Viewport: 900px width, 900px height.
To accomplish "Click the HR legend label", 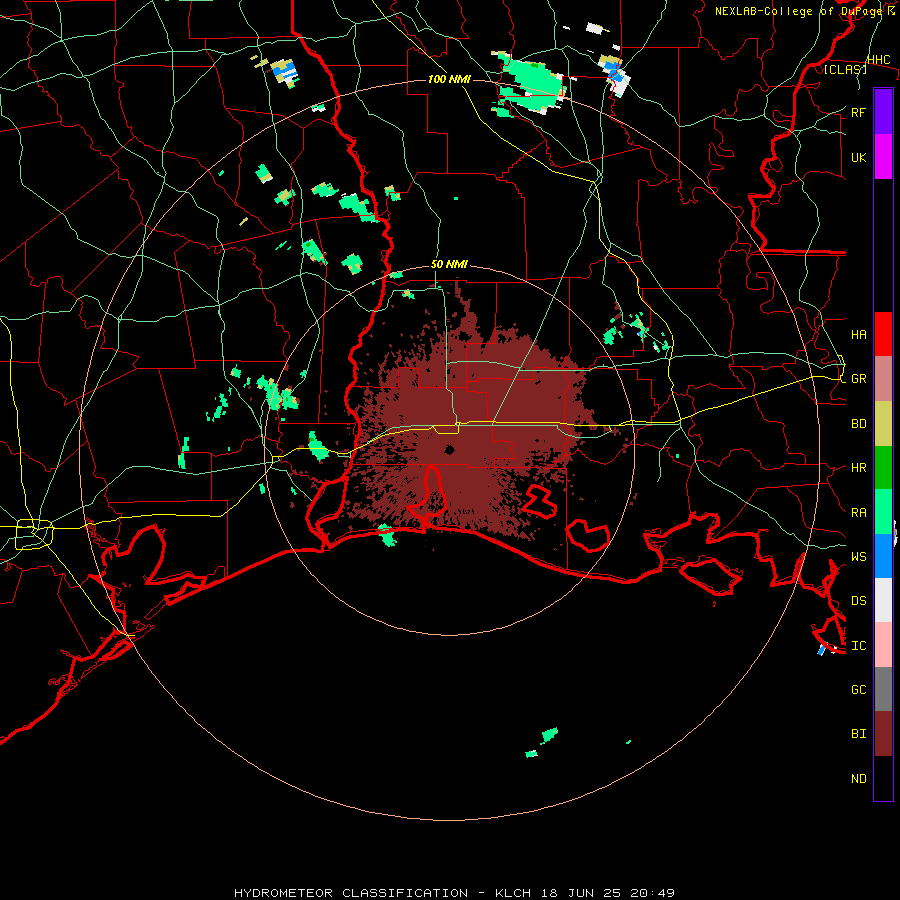I will 858,468.
